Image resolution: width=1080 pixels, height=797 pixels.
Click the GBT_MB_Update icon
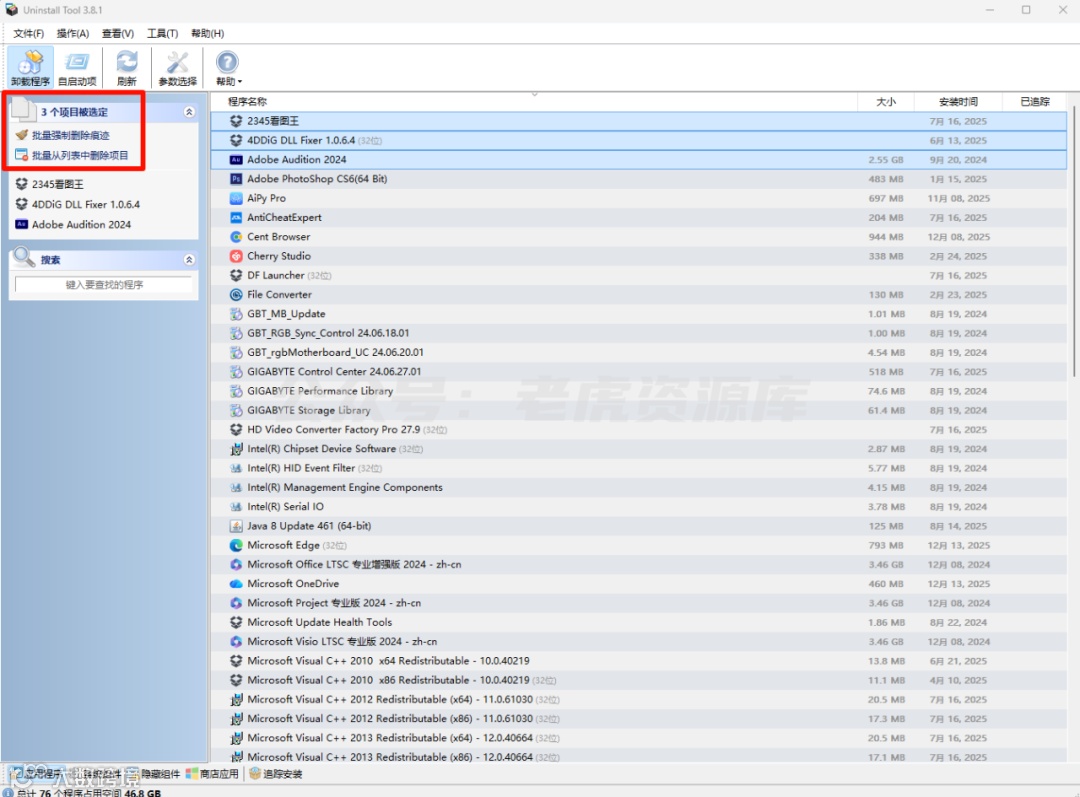point(236,314)
